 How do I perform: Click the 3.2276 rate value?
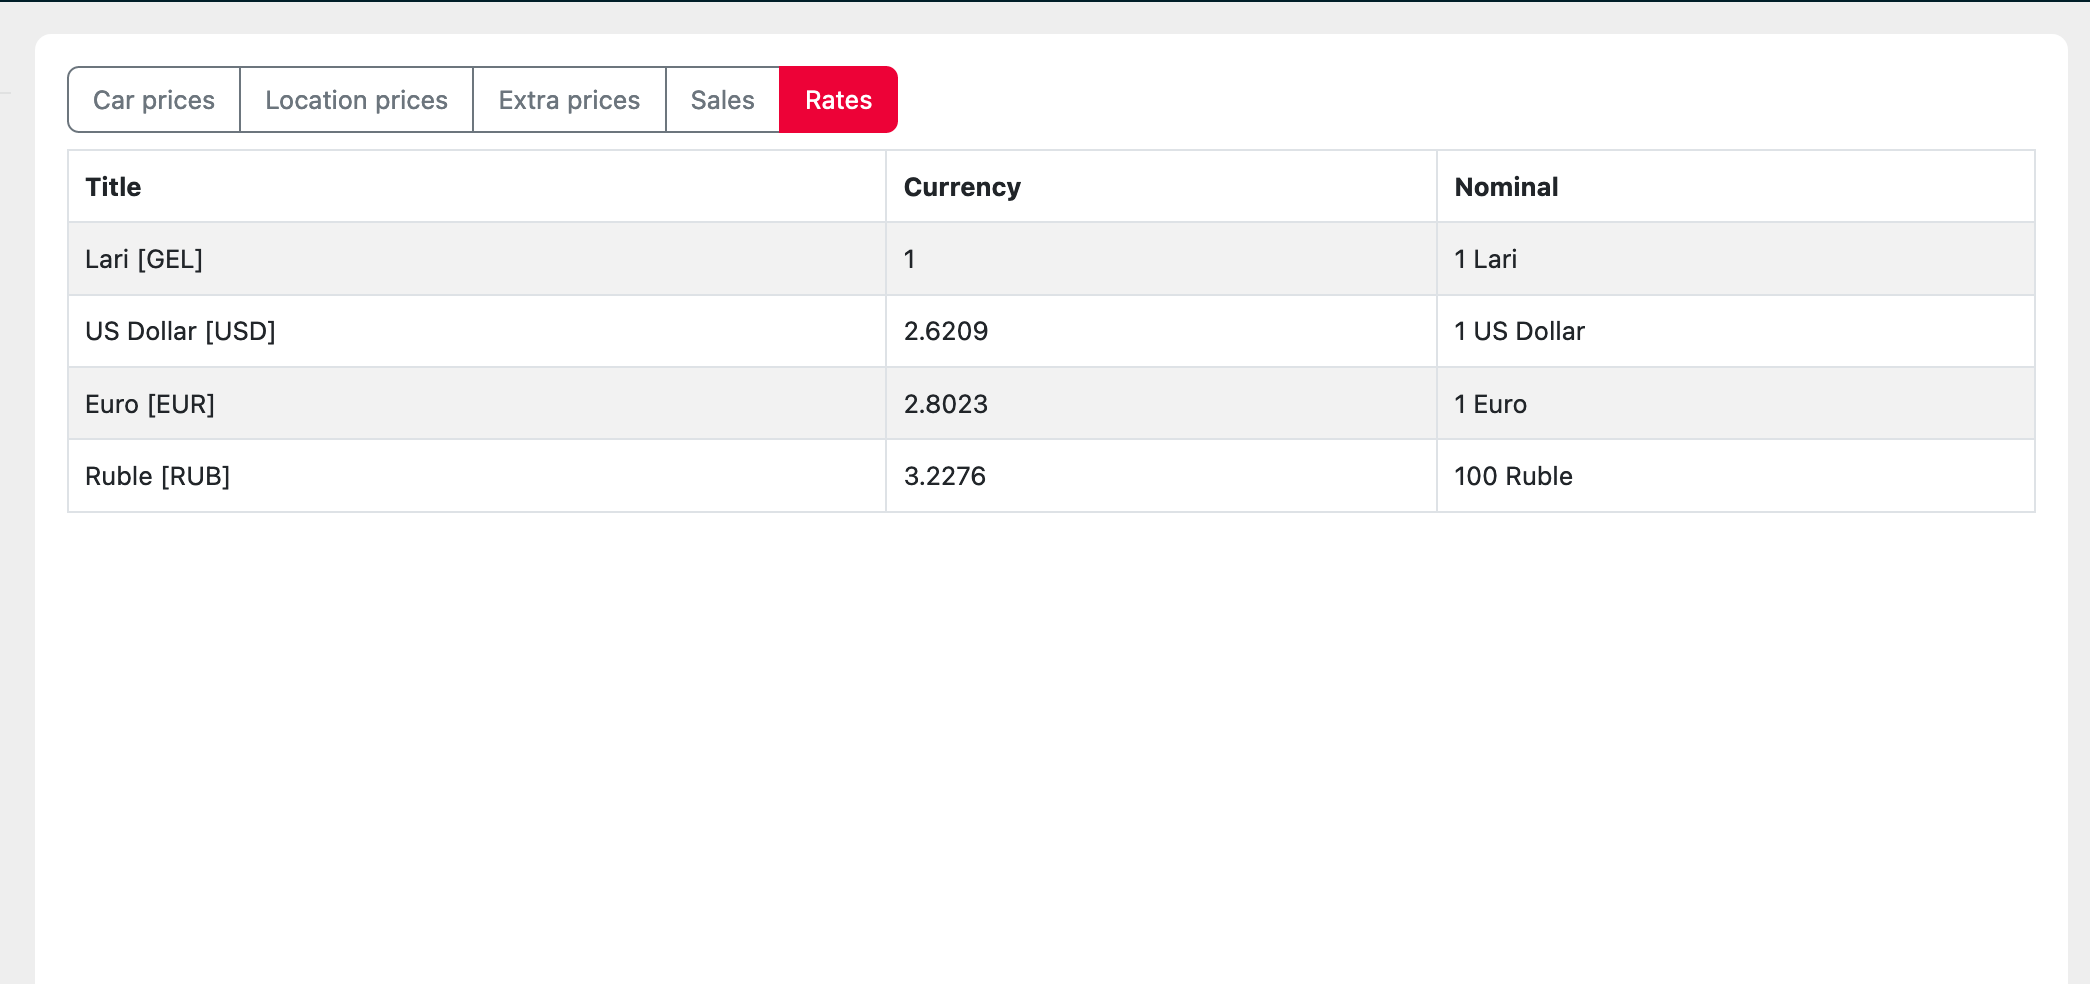[945, 476]
